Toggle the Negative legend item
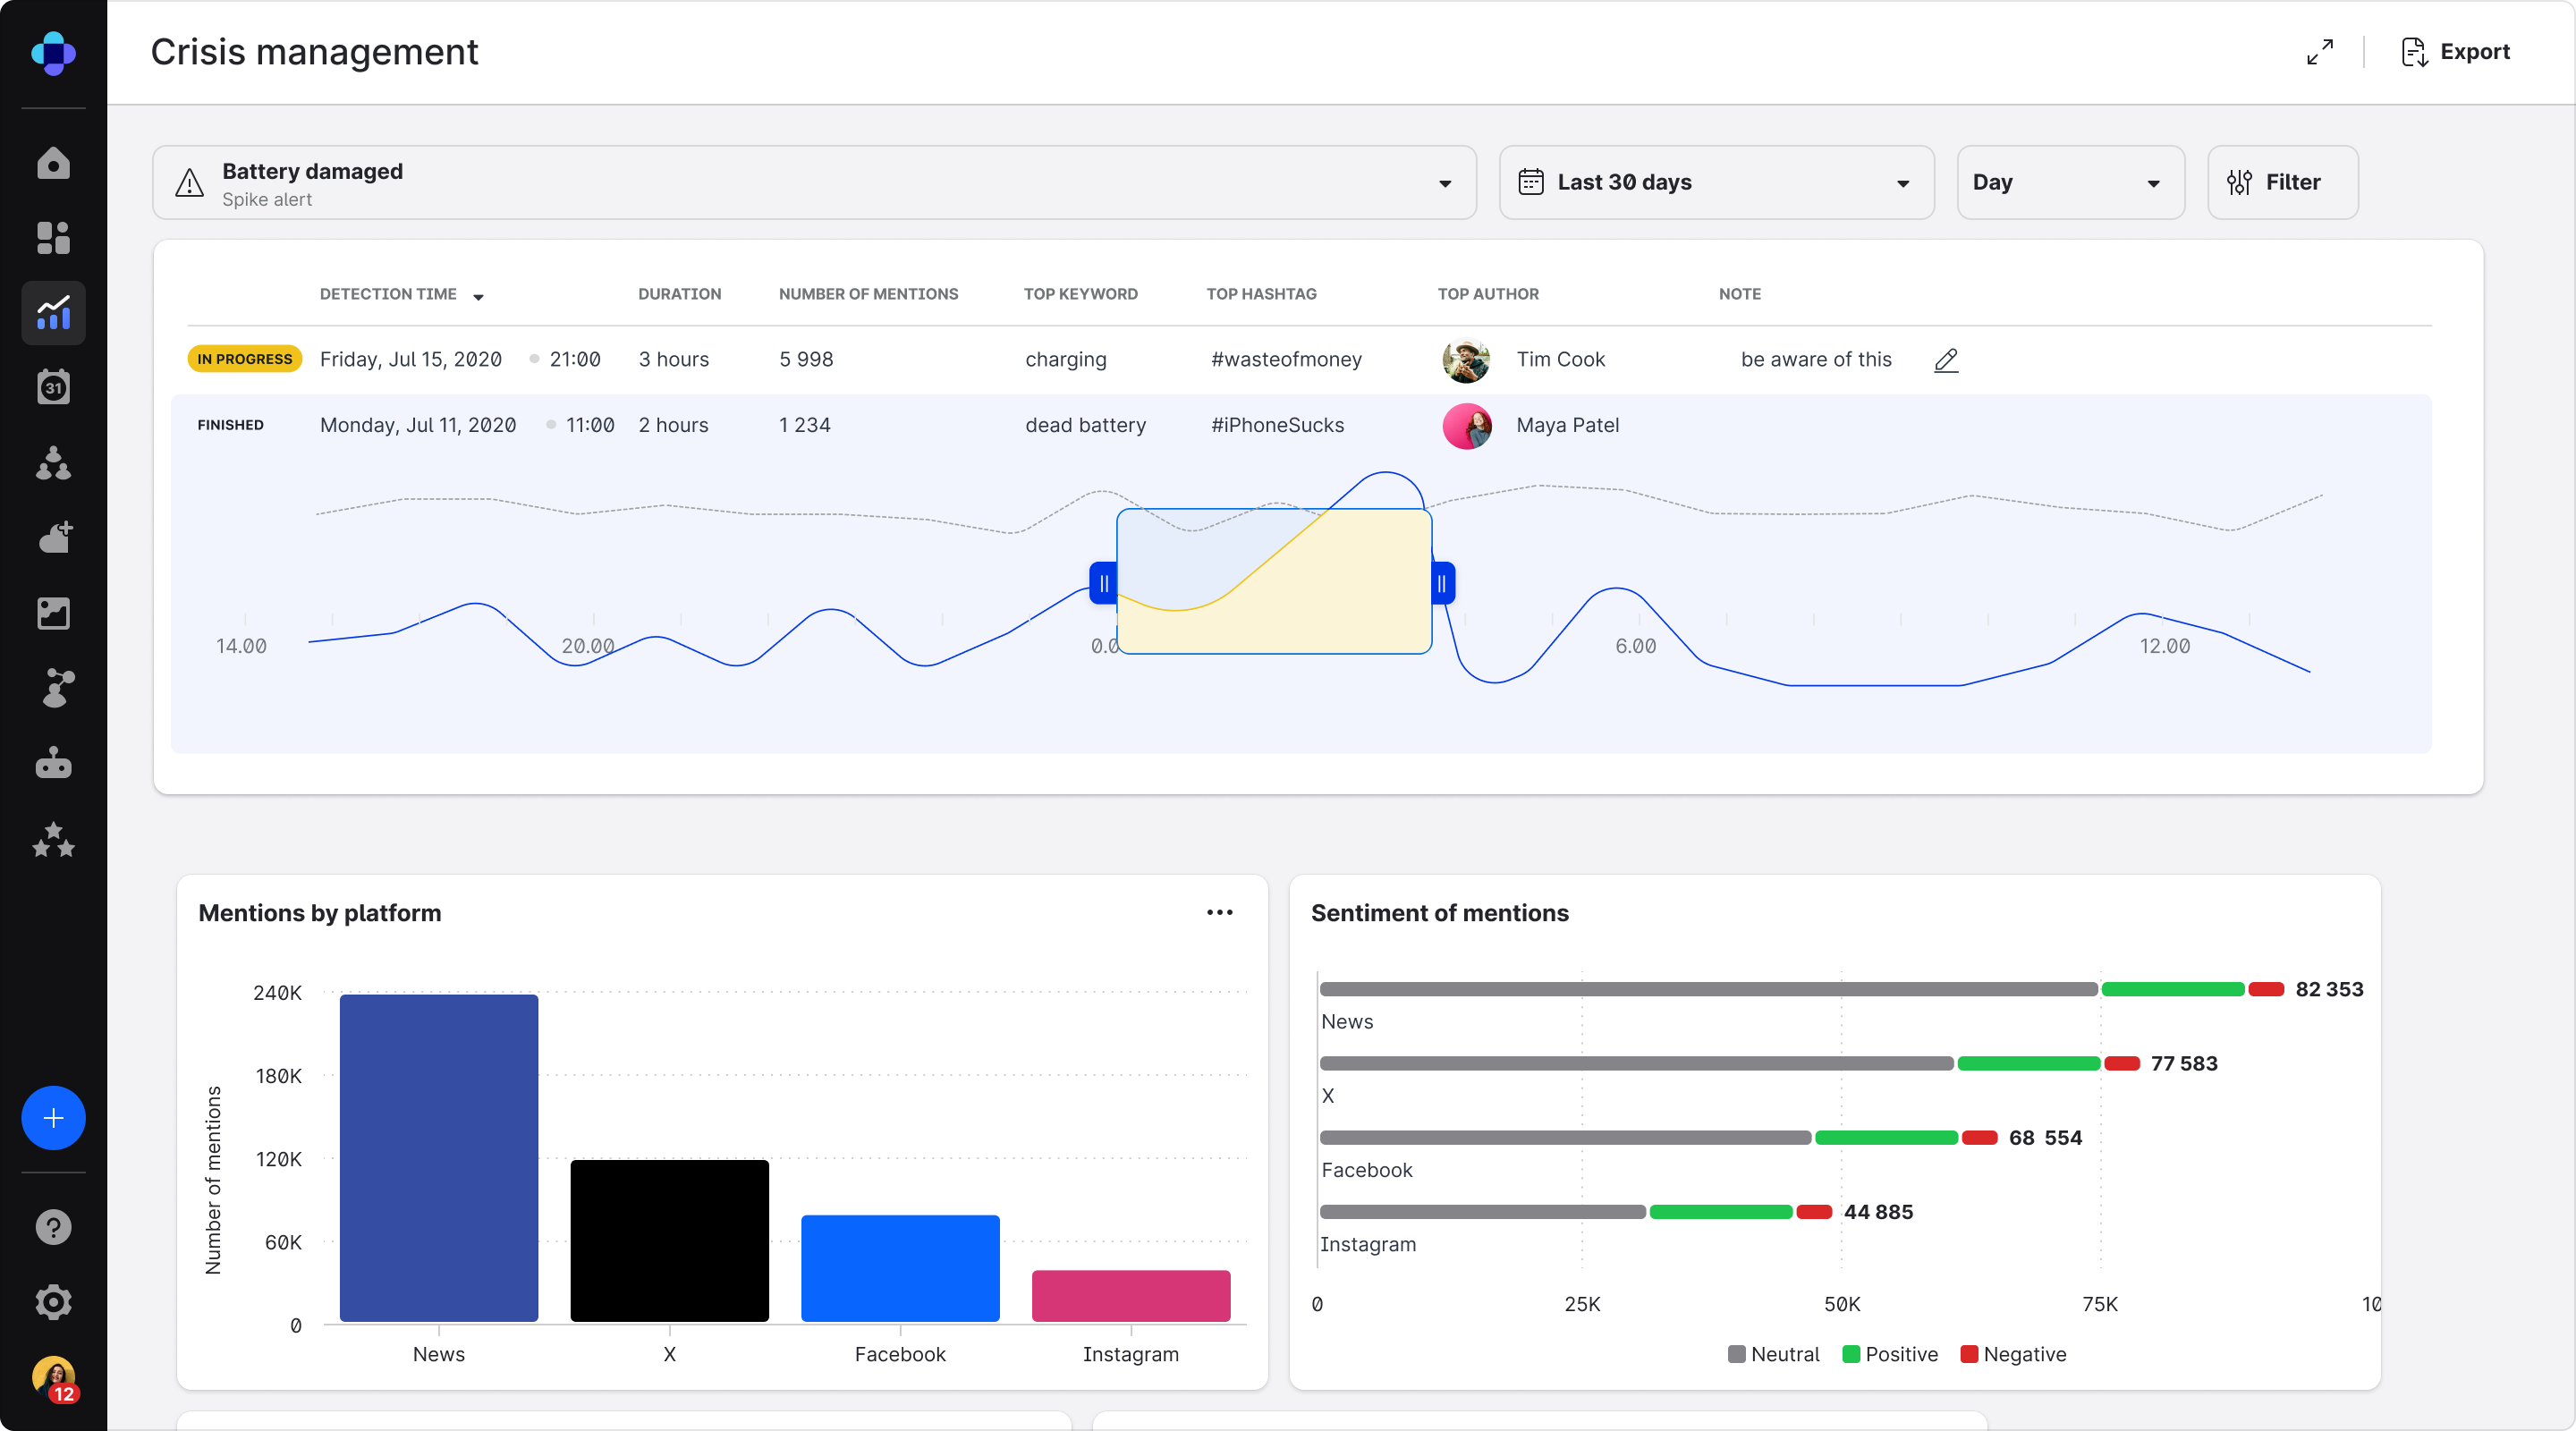This screenshot has width=2576, height=1431. click(x=2013, y=1354)
